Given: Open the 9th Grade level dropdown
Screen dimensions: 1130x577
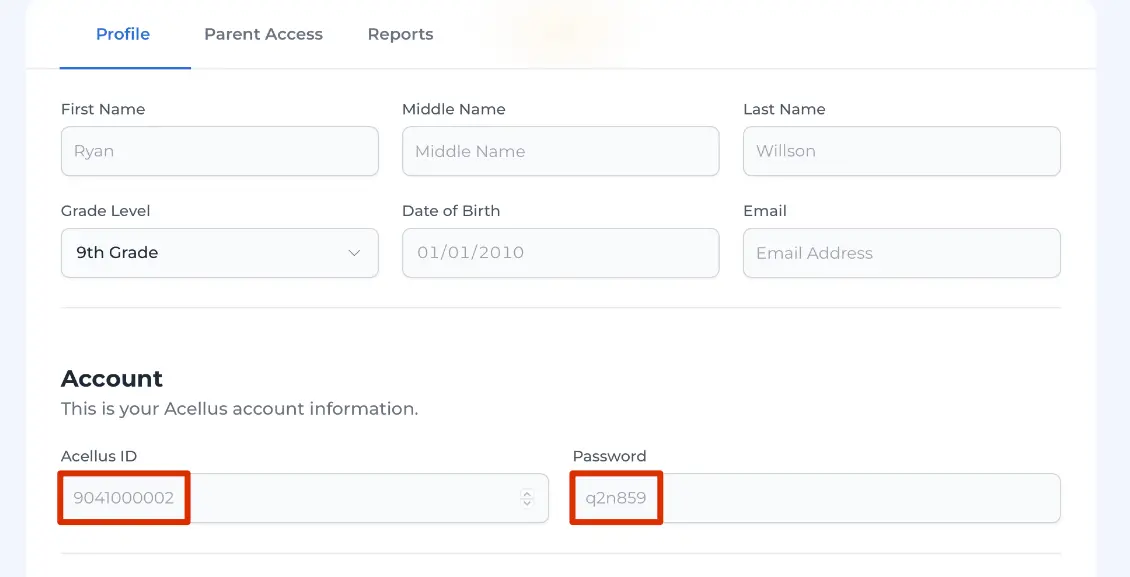Looking at the screenshot, I should [x=220, y=253].
